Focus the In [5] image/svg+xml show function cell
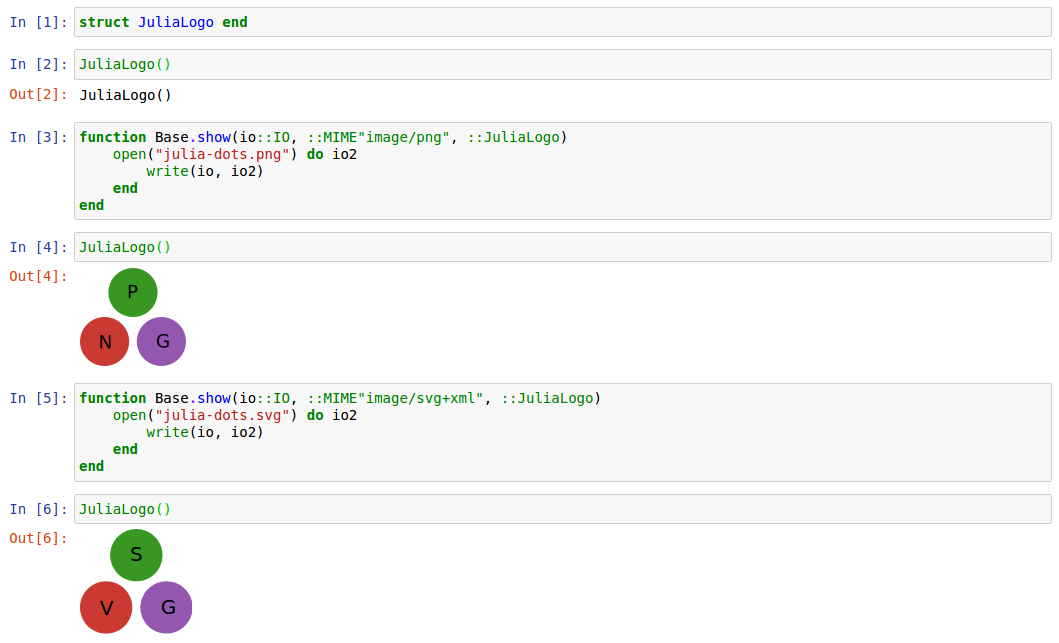The width and height of the screenshot is (1059, 643). point(563,432)
